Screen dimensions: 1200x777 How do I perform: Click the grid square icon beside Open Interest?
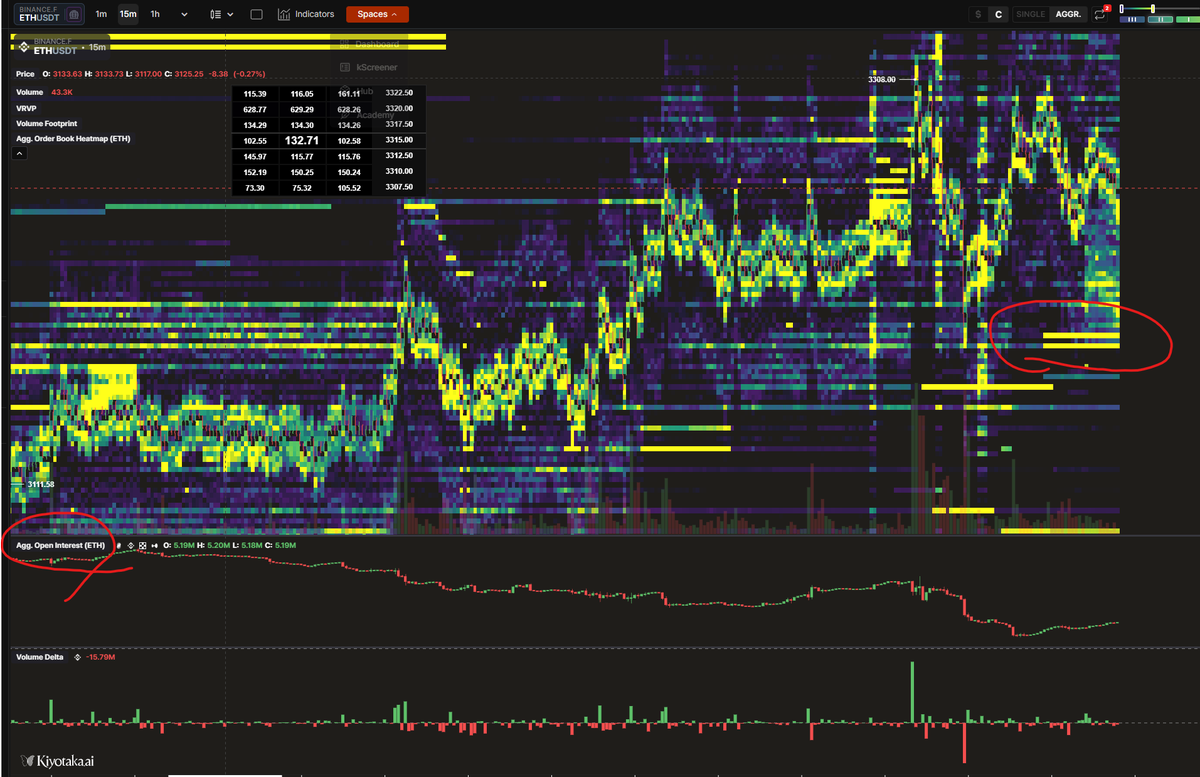click(143, 545)
